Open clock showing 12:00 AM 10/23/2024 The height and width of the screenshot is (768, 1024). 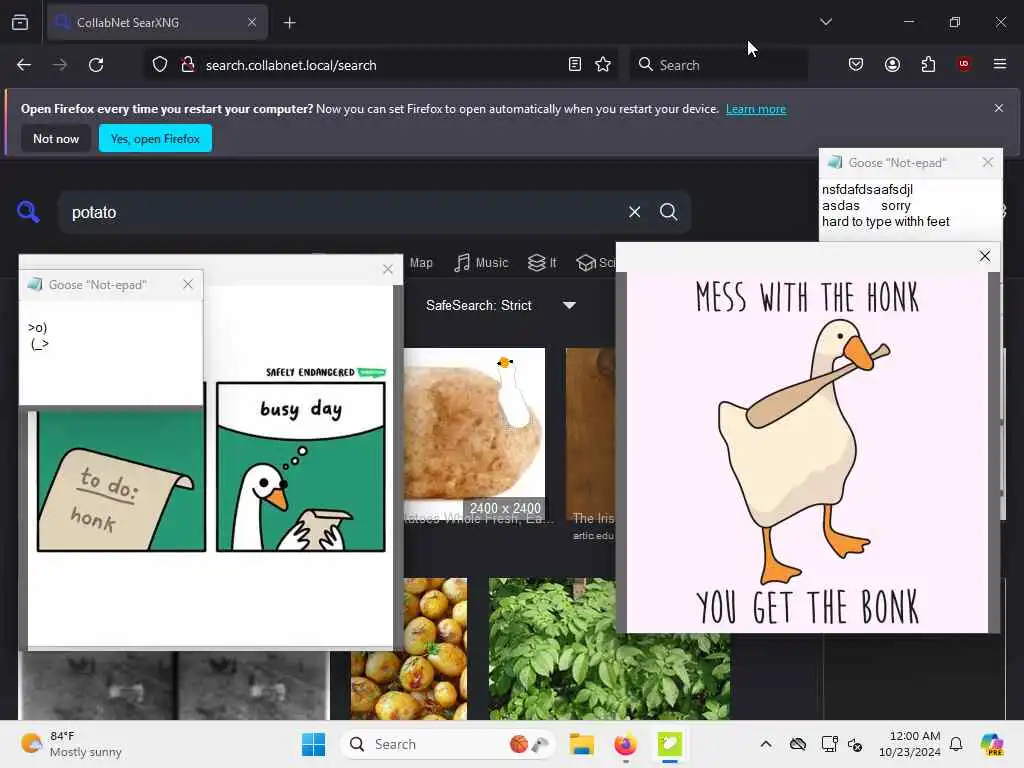pos(910,744)
